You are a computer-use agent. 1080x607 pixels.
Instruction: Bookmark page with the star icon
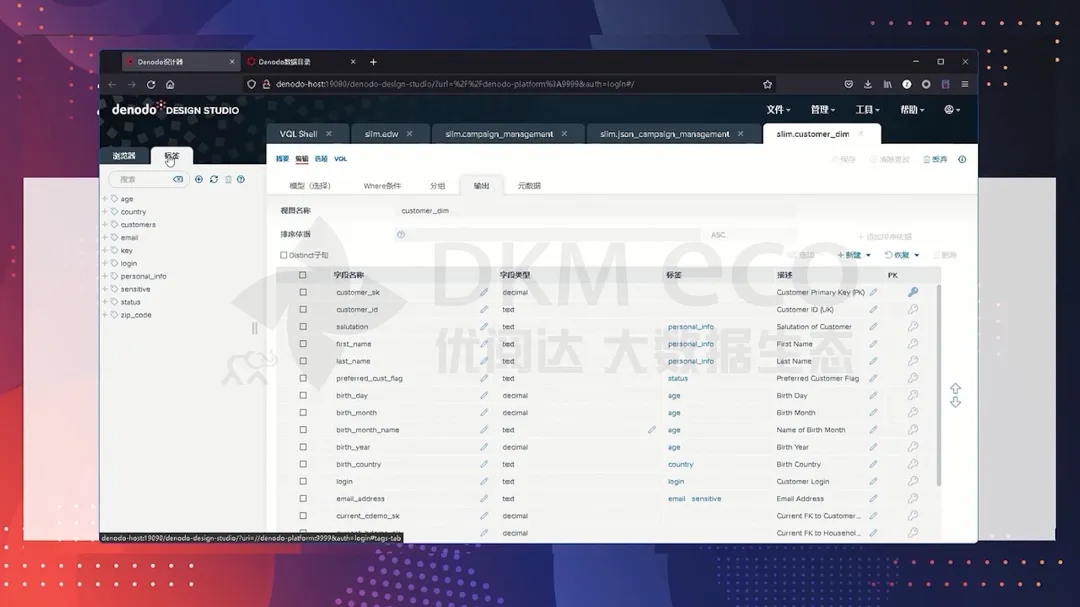tap(767, 85)
